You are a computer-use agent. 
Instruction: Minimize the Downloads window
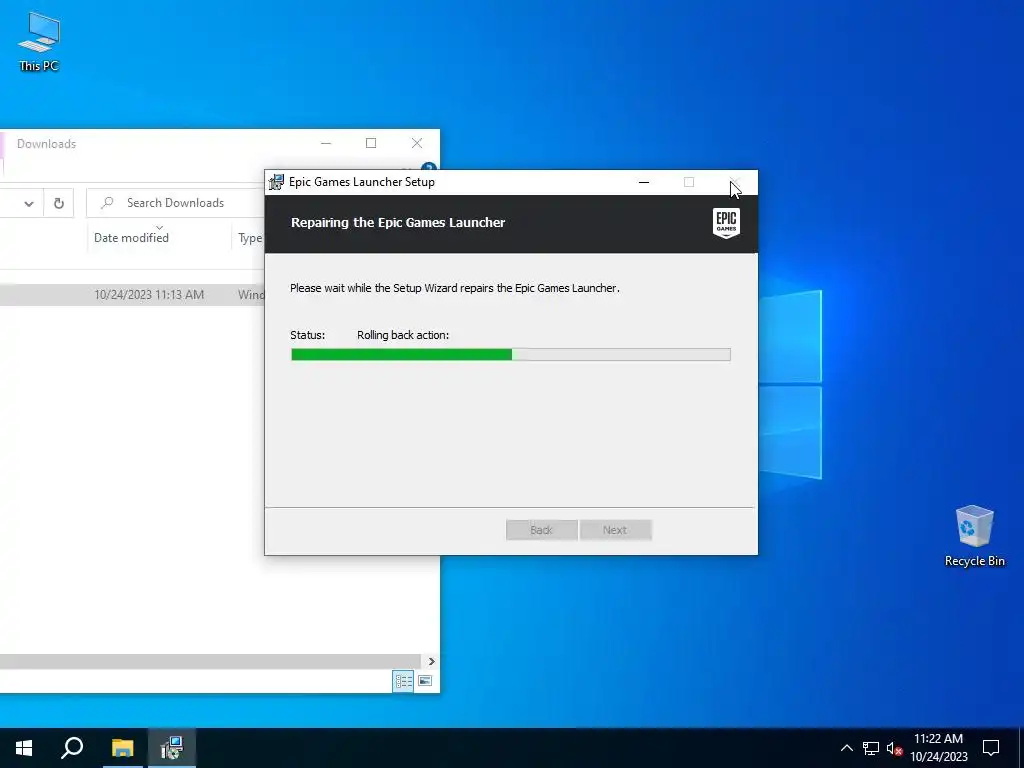click(326, 143)
